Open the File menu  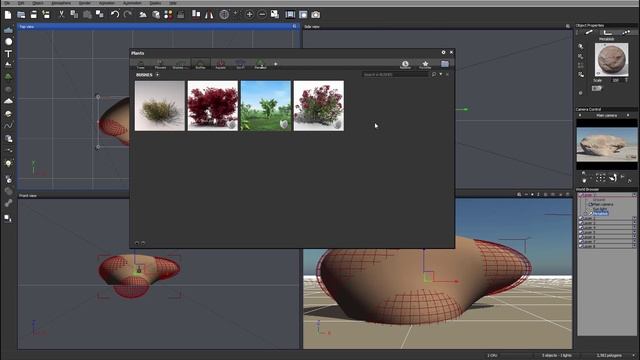coord(7,3)
